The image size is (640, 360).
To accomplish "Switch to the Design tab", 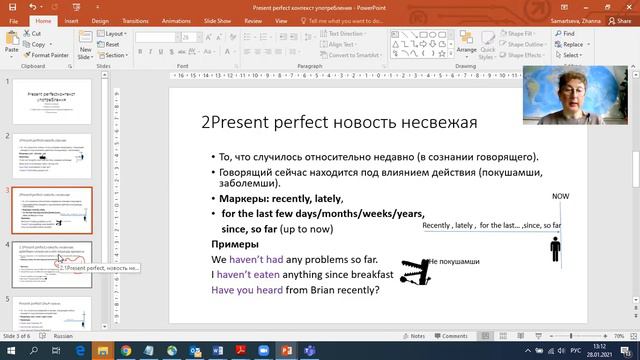I will 100,21.
